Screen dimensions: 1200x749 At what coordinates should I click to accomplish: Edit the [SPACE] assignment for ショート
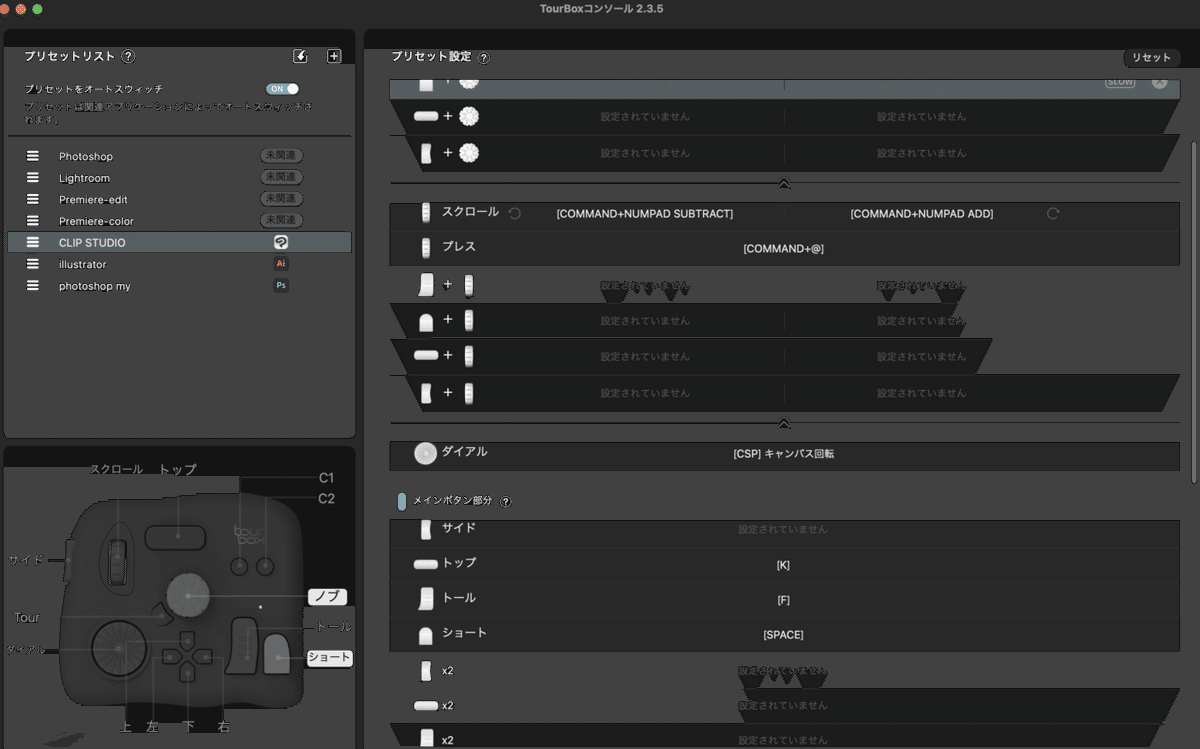coord(784,635)
